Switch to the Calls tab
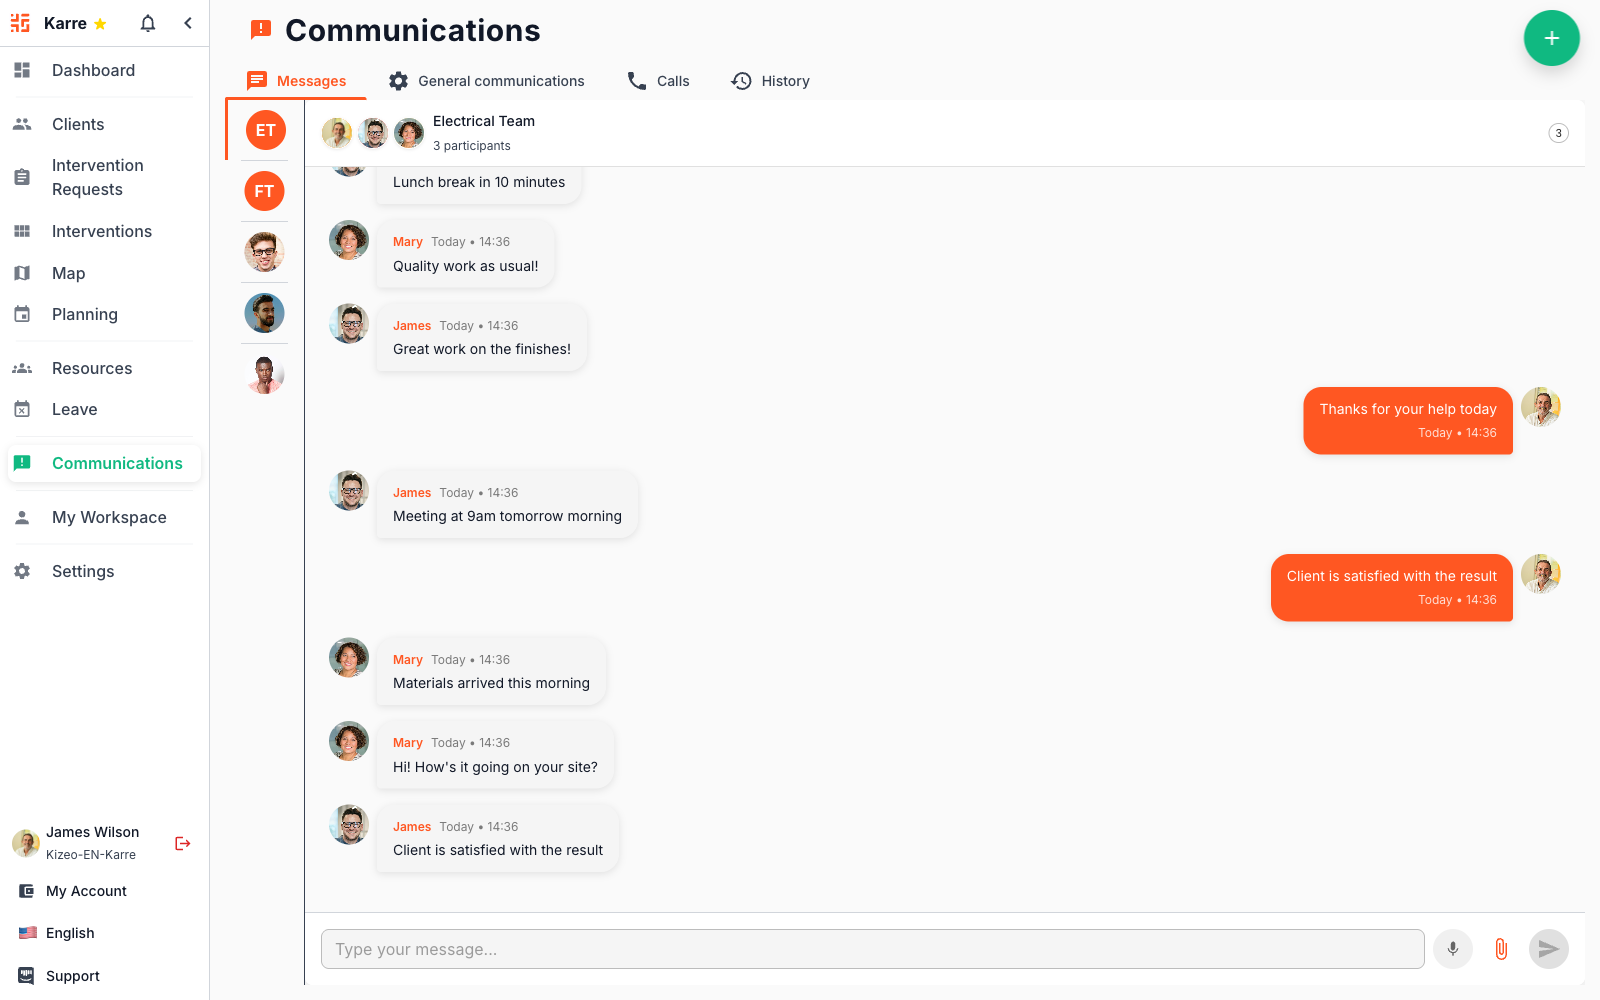 point(658,81)
